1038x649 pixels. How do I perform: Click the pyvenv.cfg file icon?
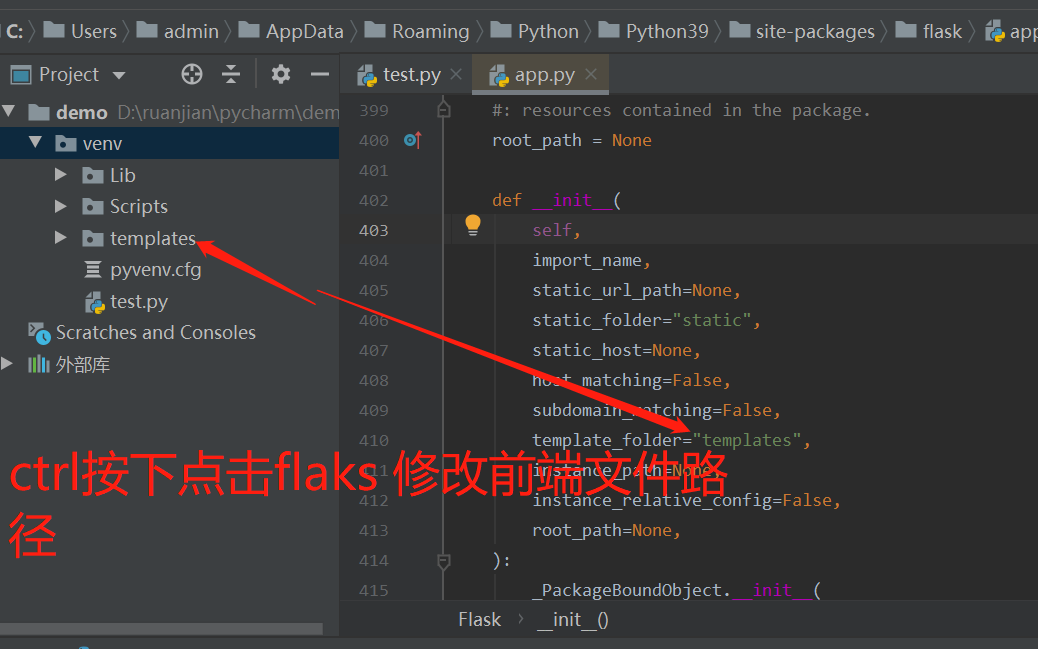tap(93, 270)
